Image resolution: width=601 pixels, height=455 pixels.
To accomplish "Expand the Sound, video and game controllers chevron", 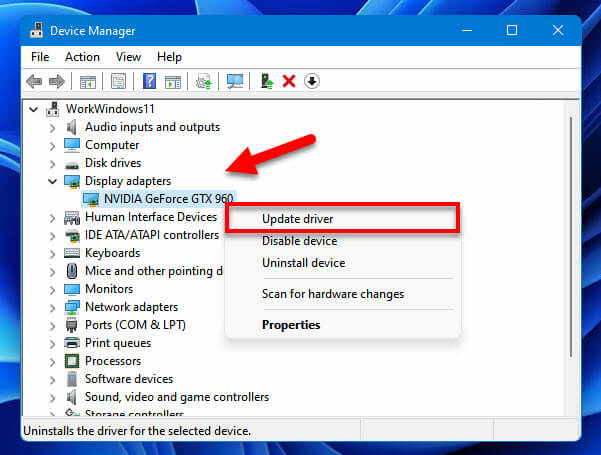I will click(x=53, y=398).
